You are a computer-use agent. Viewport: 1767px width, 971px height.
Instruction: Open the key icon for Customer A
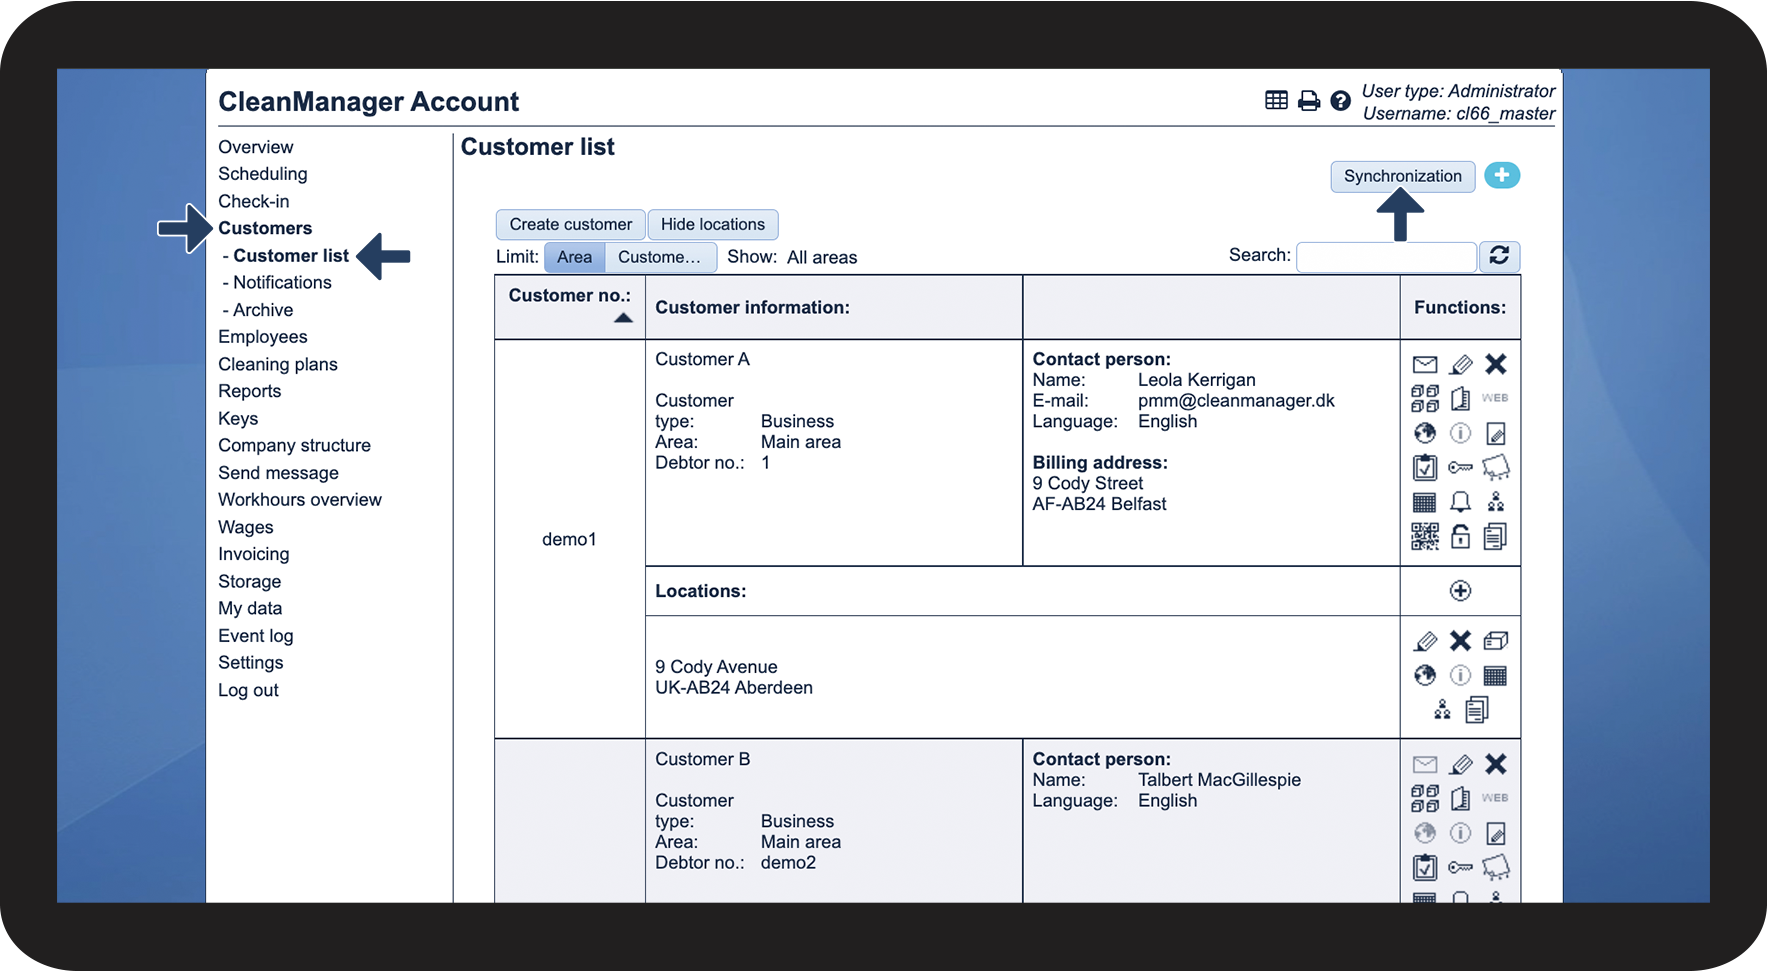tap(1460, 467)
